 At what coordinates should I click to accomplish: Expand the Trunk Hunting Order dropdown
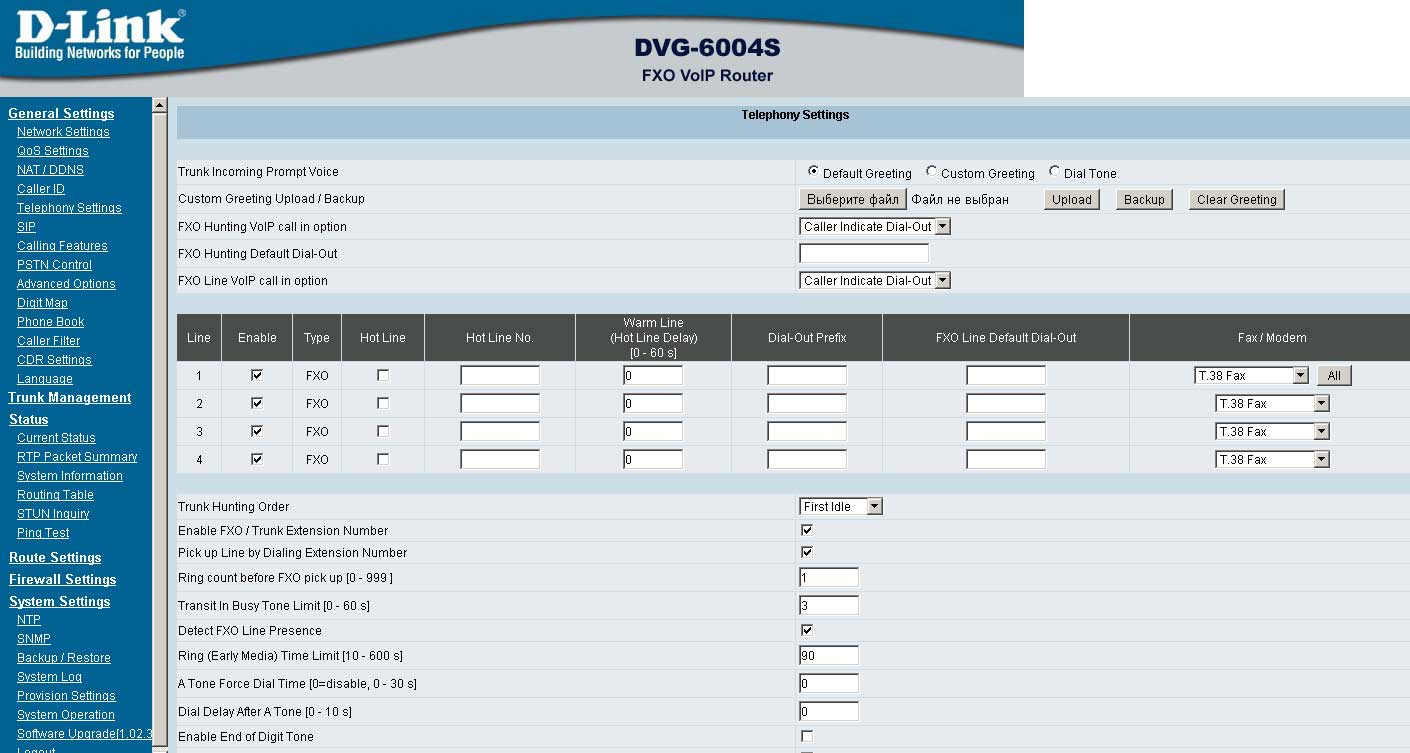pyautogui.click(x=840, y=507)
